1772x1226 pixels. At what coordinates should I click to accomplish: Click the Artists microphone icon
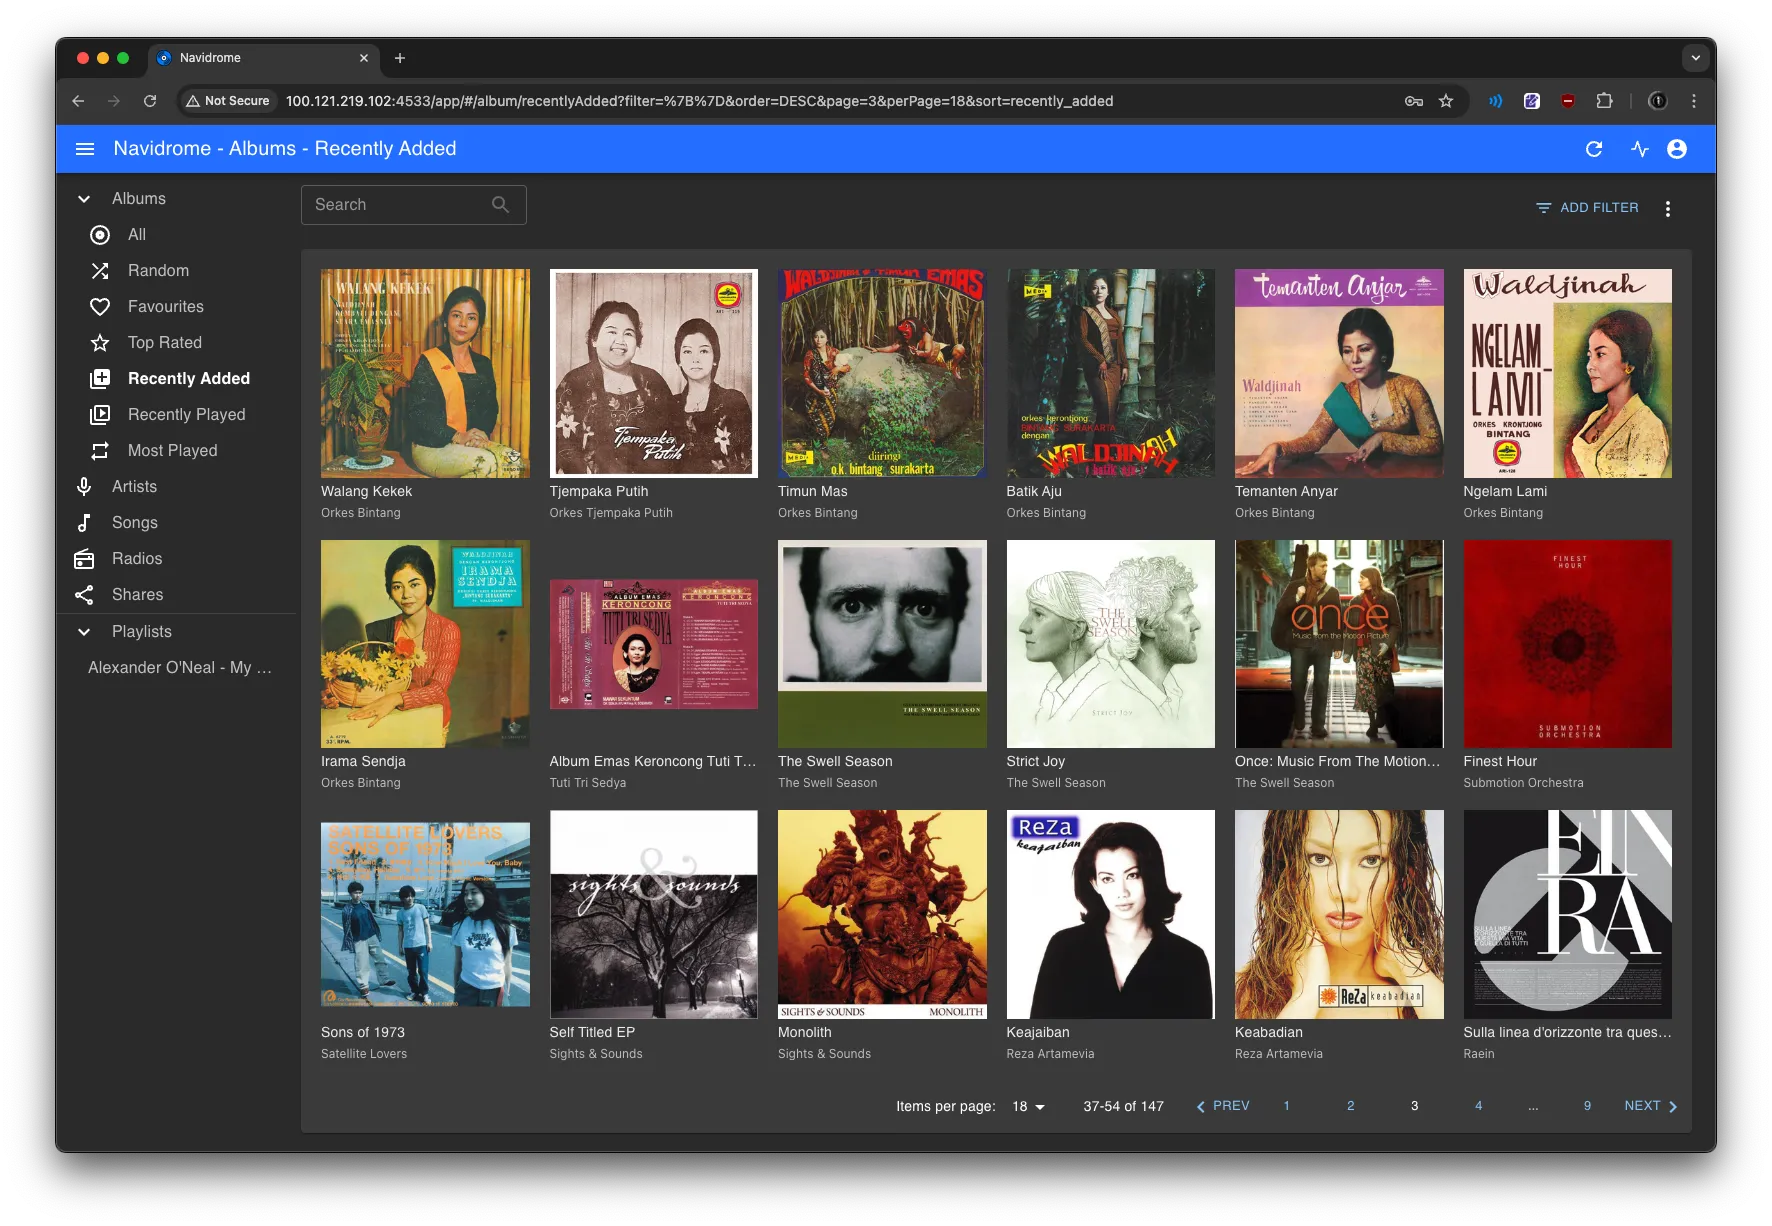pyautogui.click(x=84, y=487)
